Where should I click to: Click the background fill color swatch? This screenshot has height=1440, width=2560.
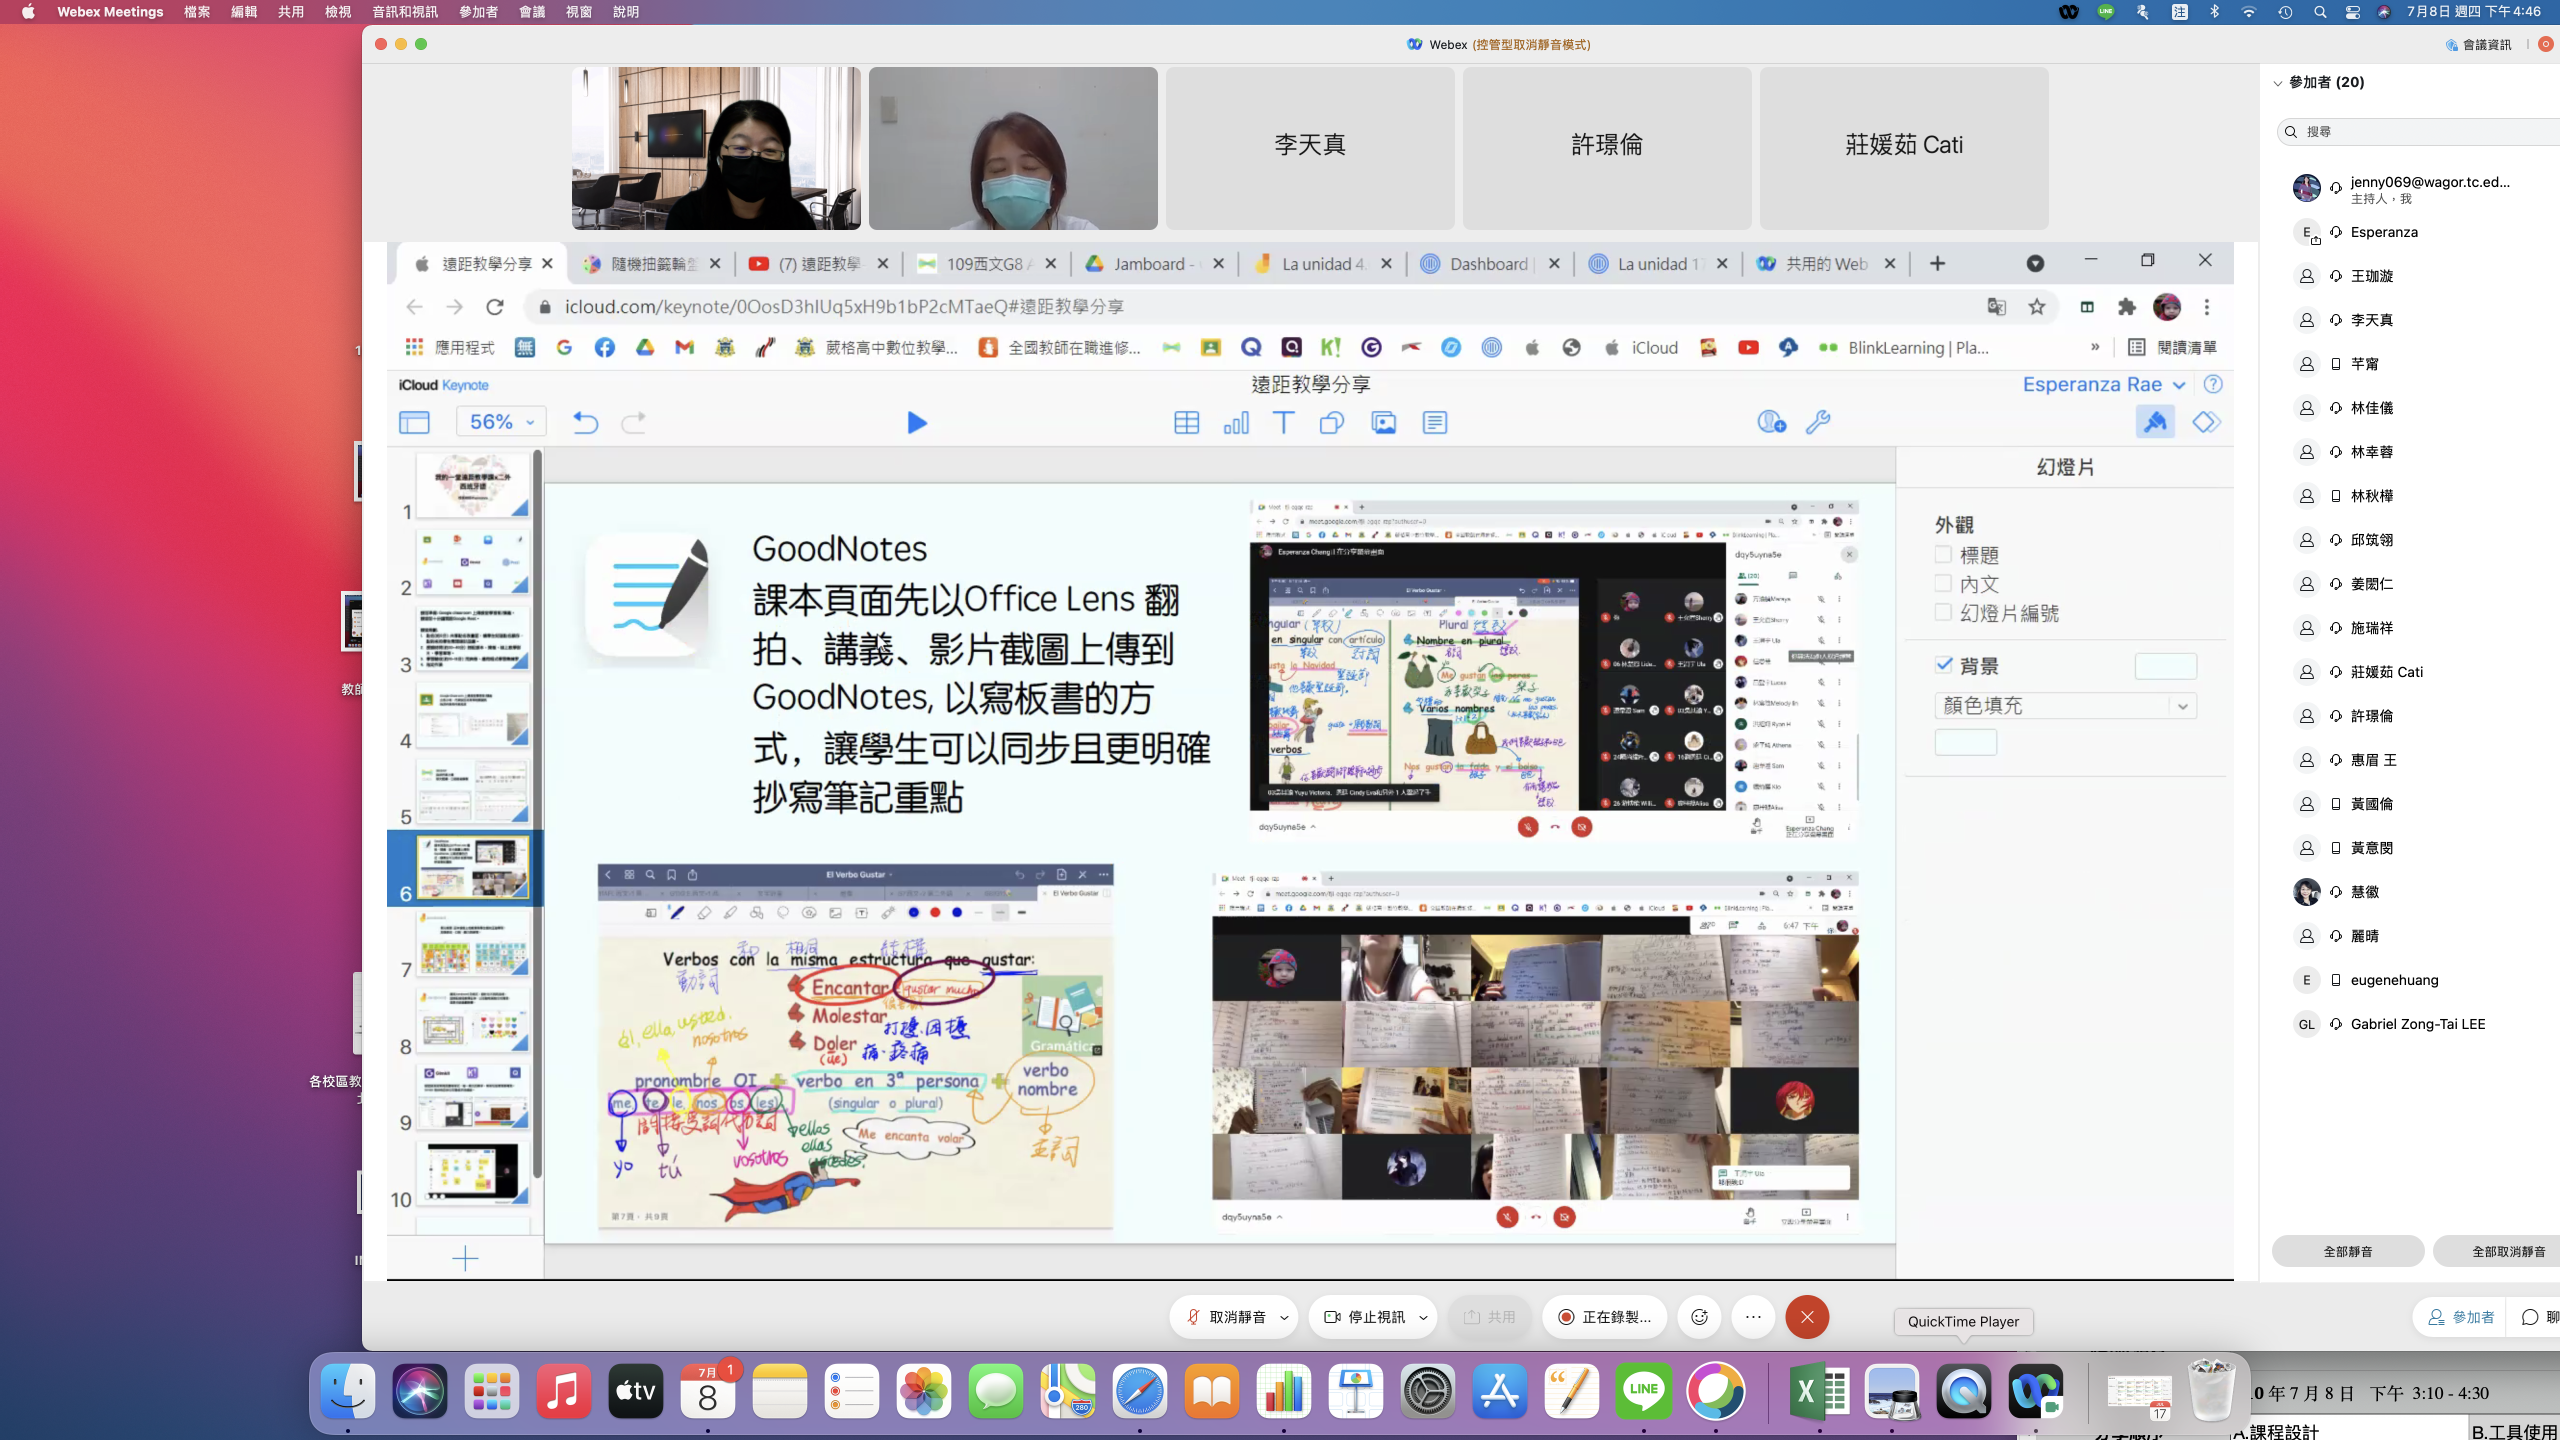pos(2165,666)
